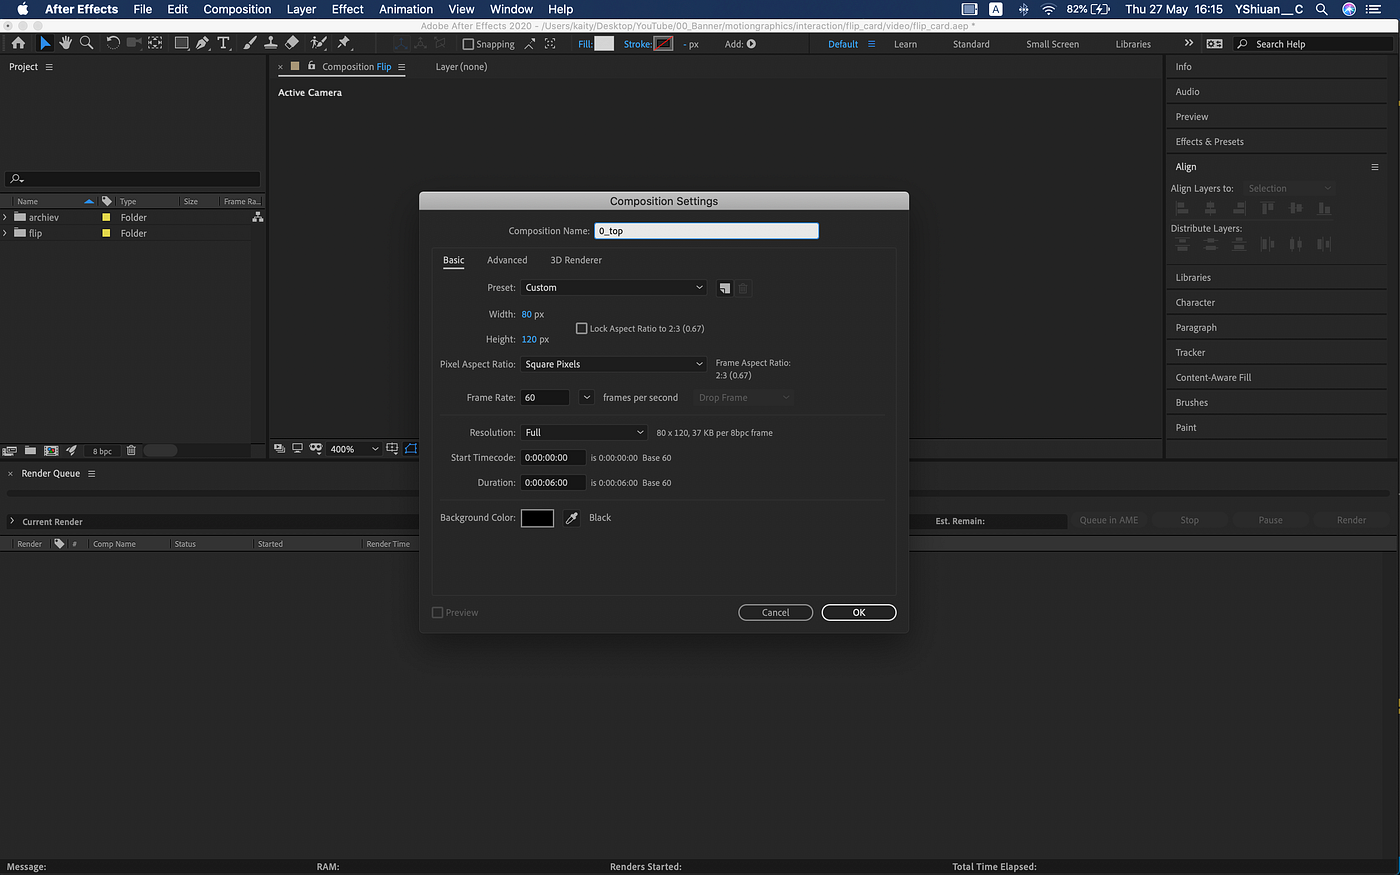Screen dimensions: 1400x875
Task: Open the Animation menu
Action: 406,9
